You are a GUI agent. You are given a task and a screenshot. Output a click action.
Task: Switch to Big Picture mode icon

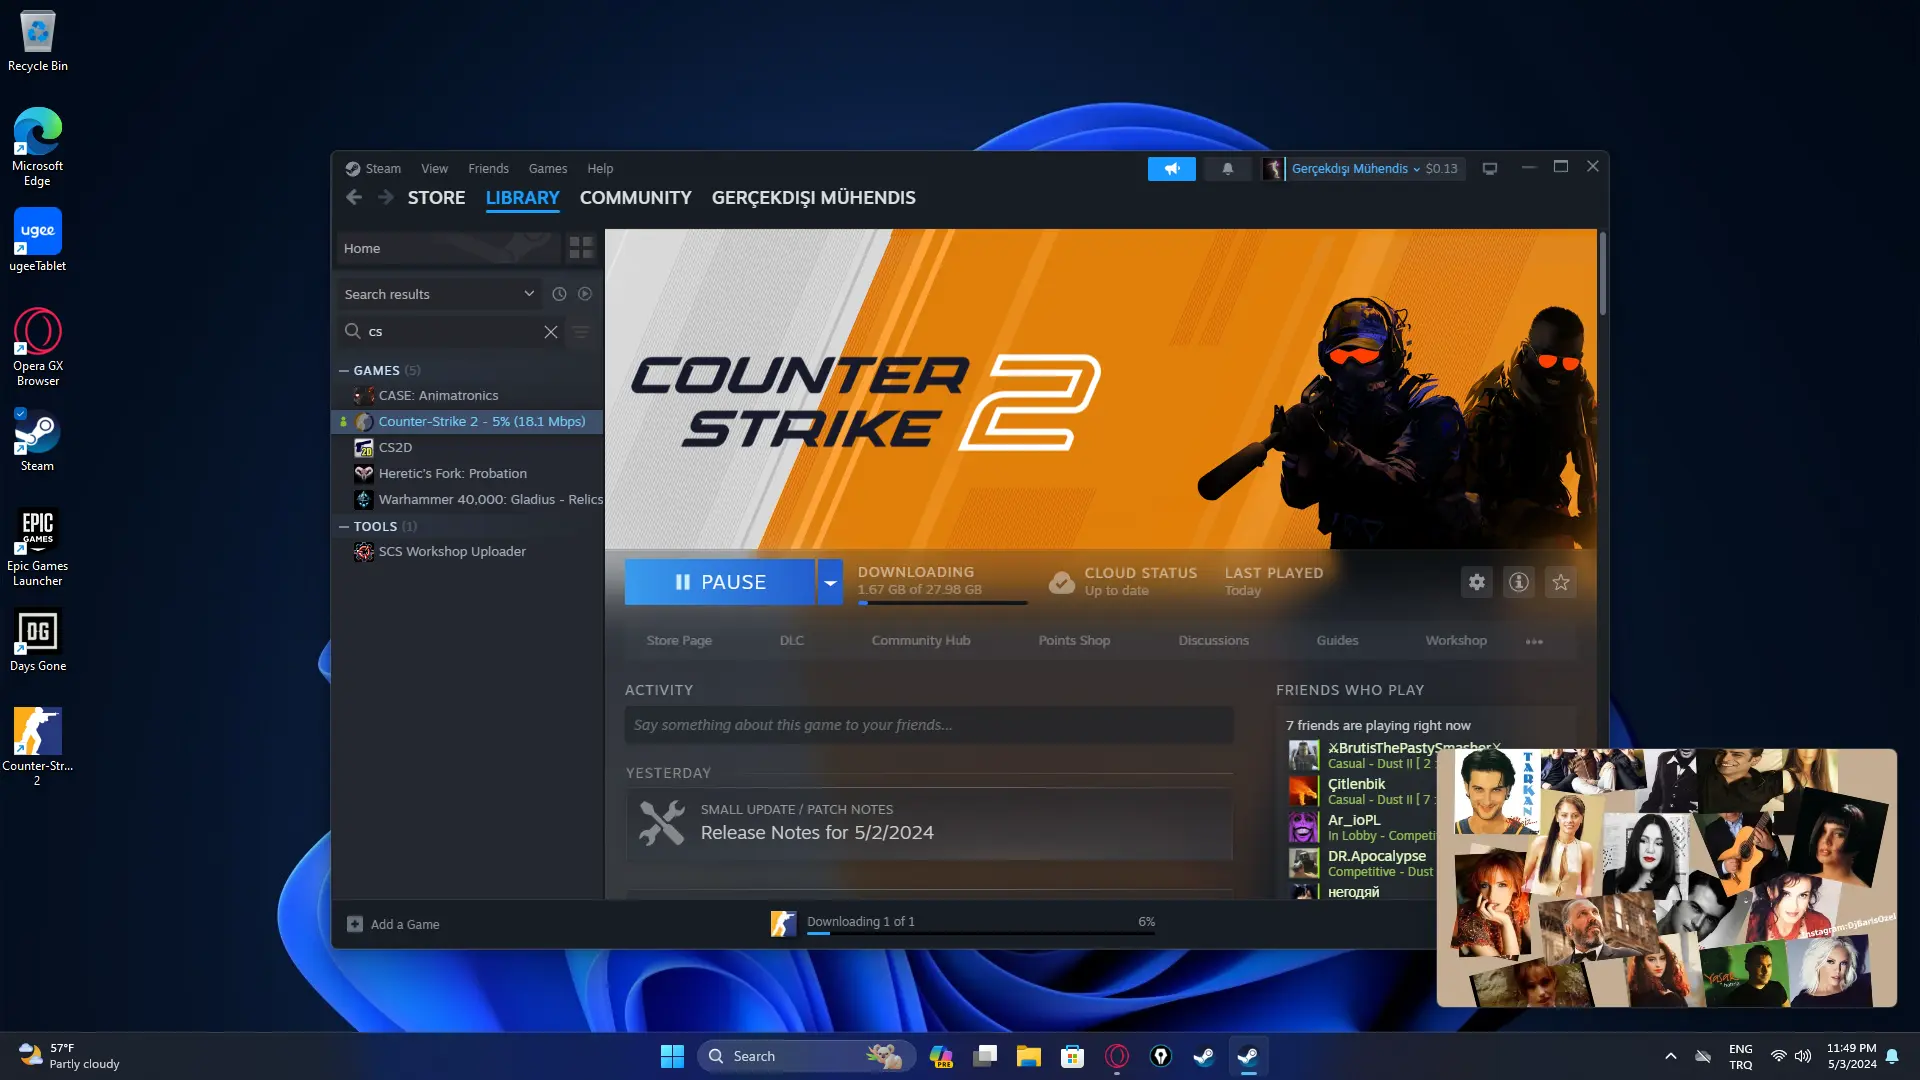(x=1490, y=169)
